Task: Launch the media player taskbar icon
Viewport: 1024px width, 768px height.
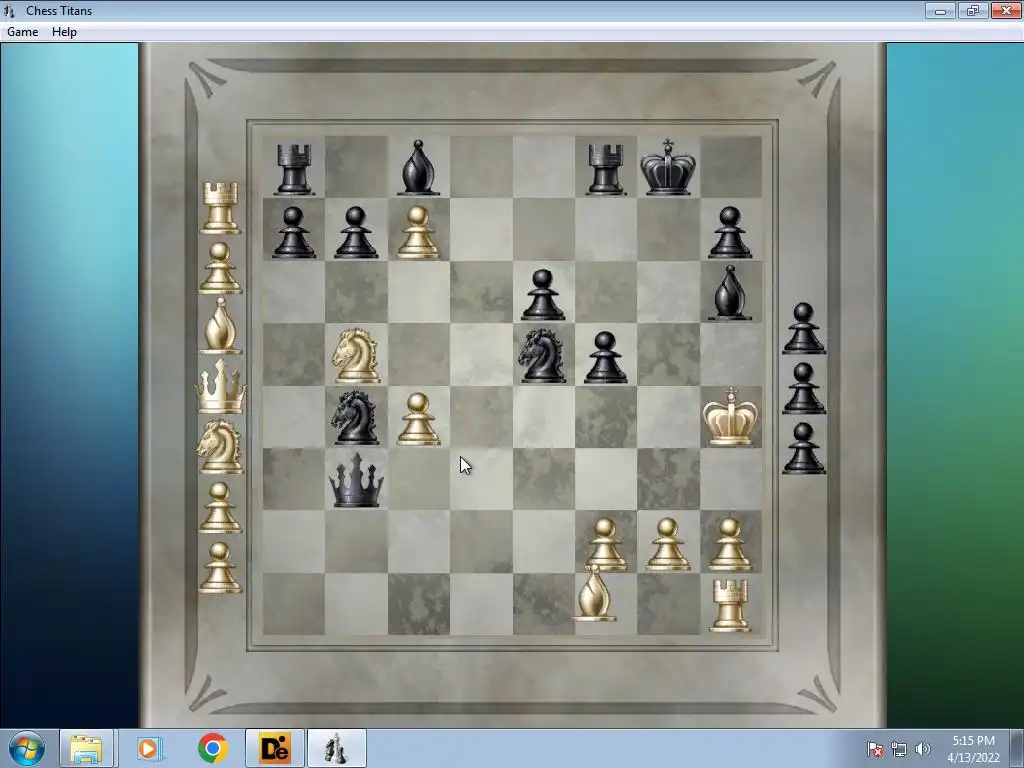Action: tap(148, 748)
